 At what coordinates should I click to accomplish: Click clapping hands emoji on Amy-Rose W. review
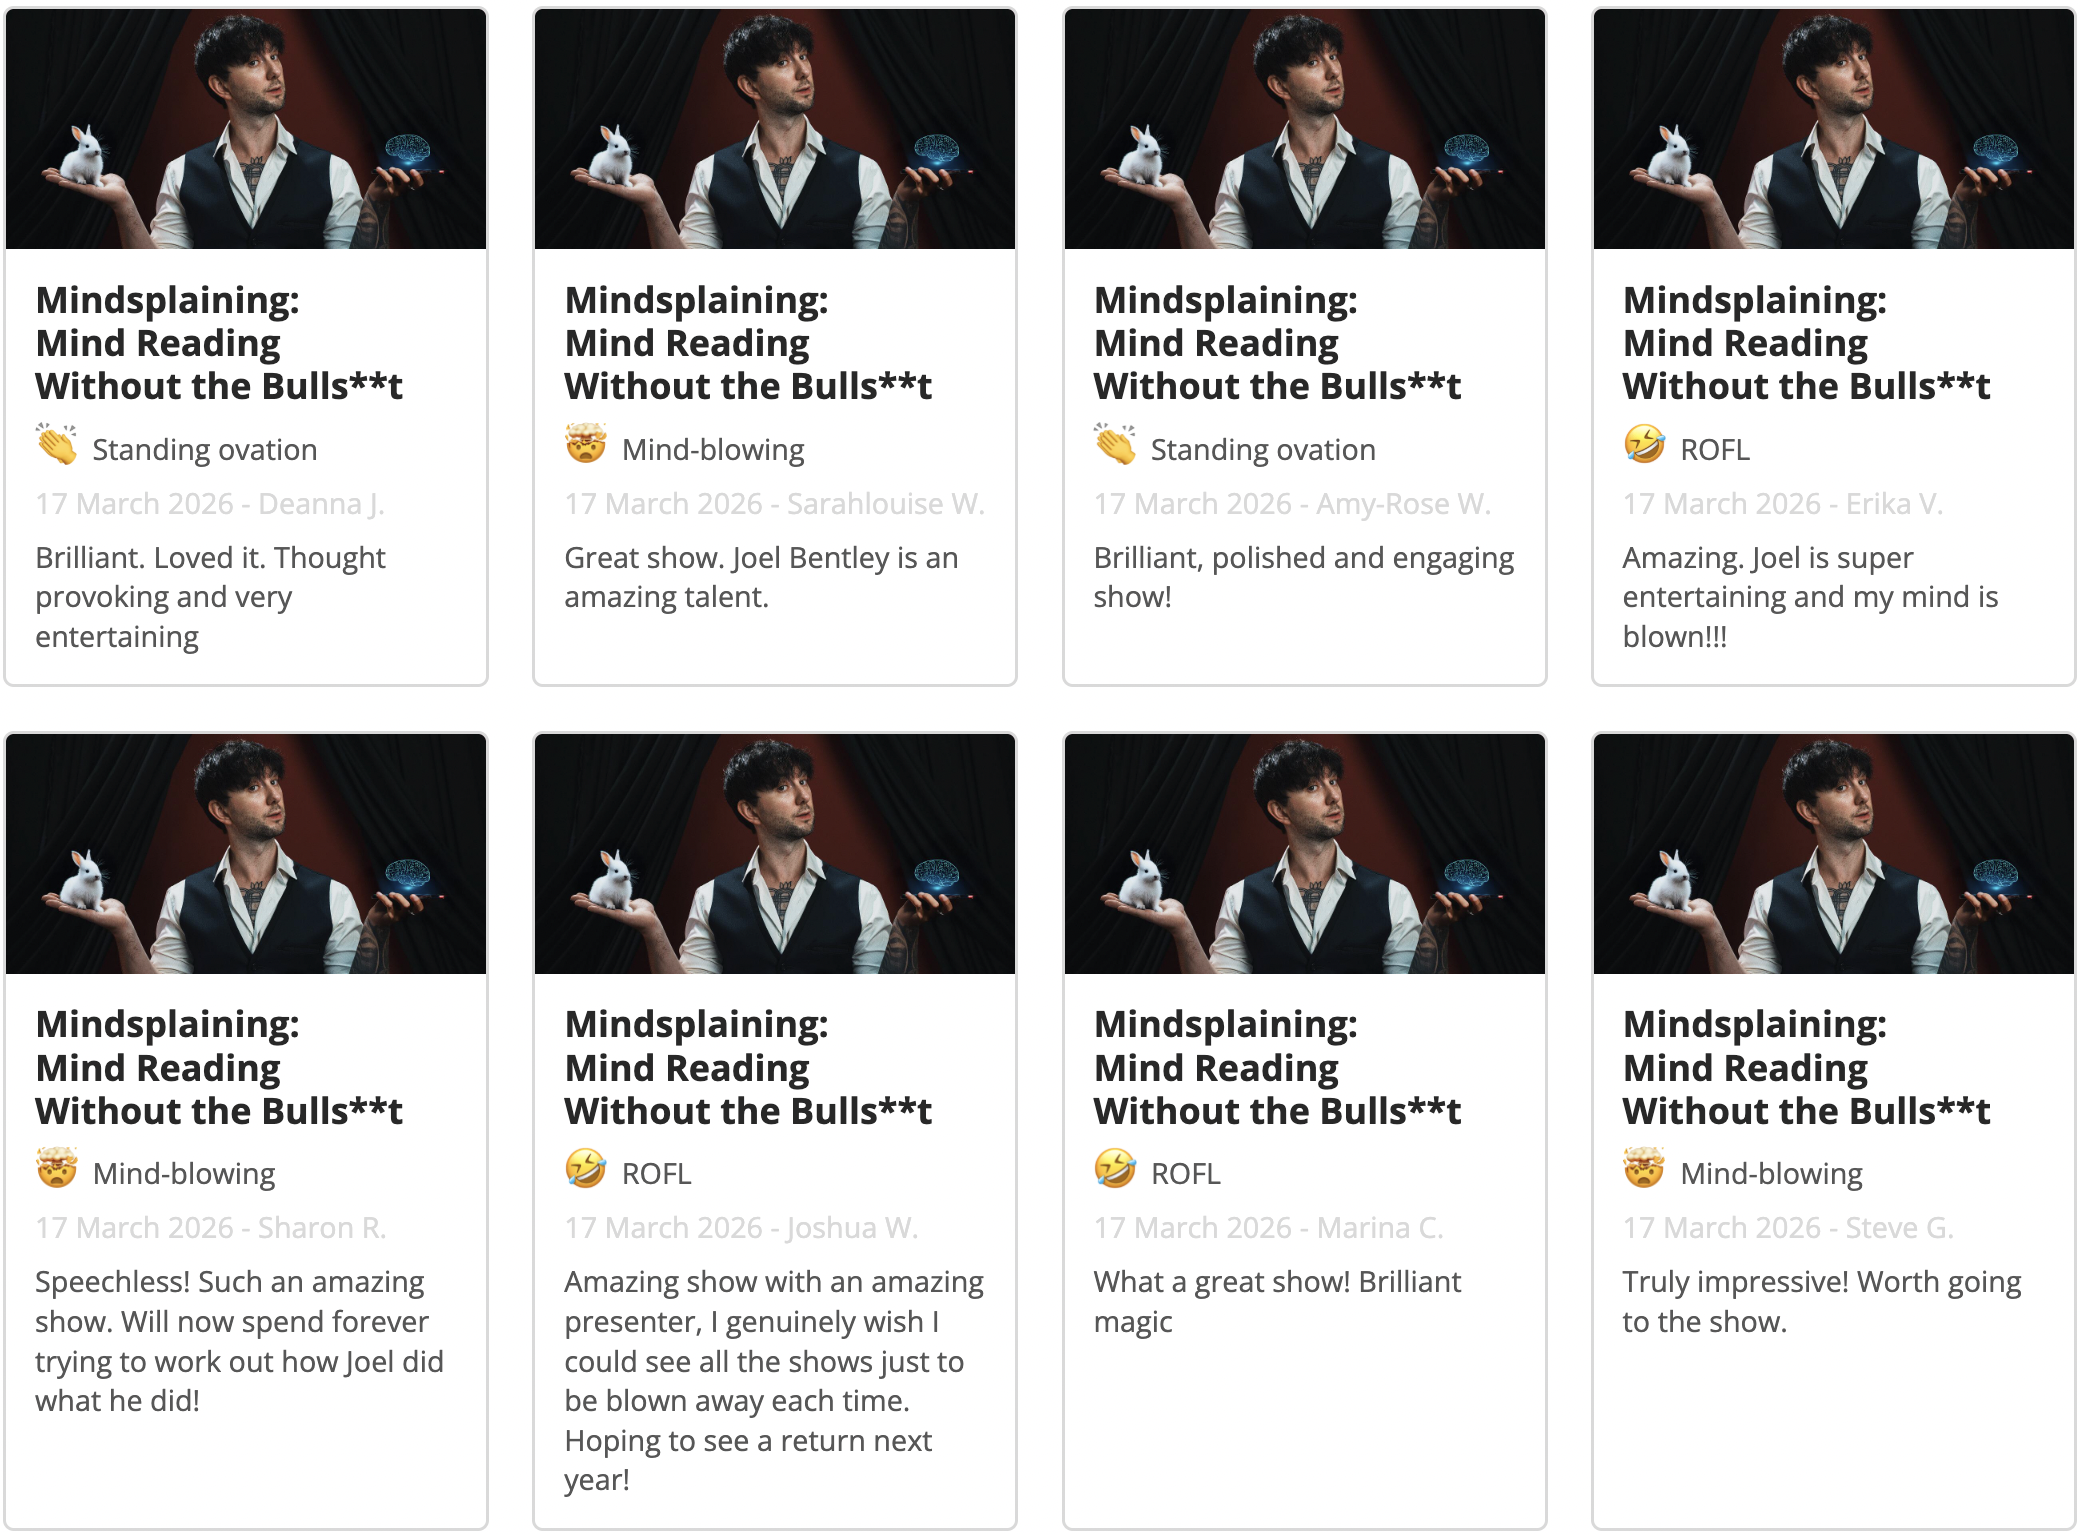(x=1115, y=445)
